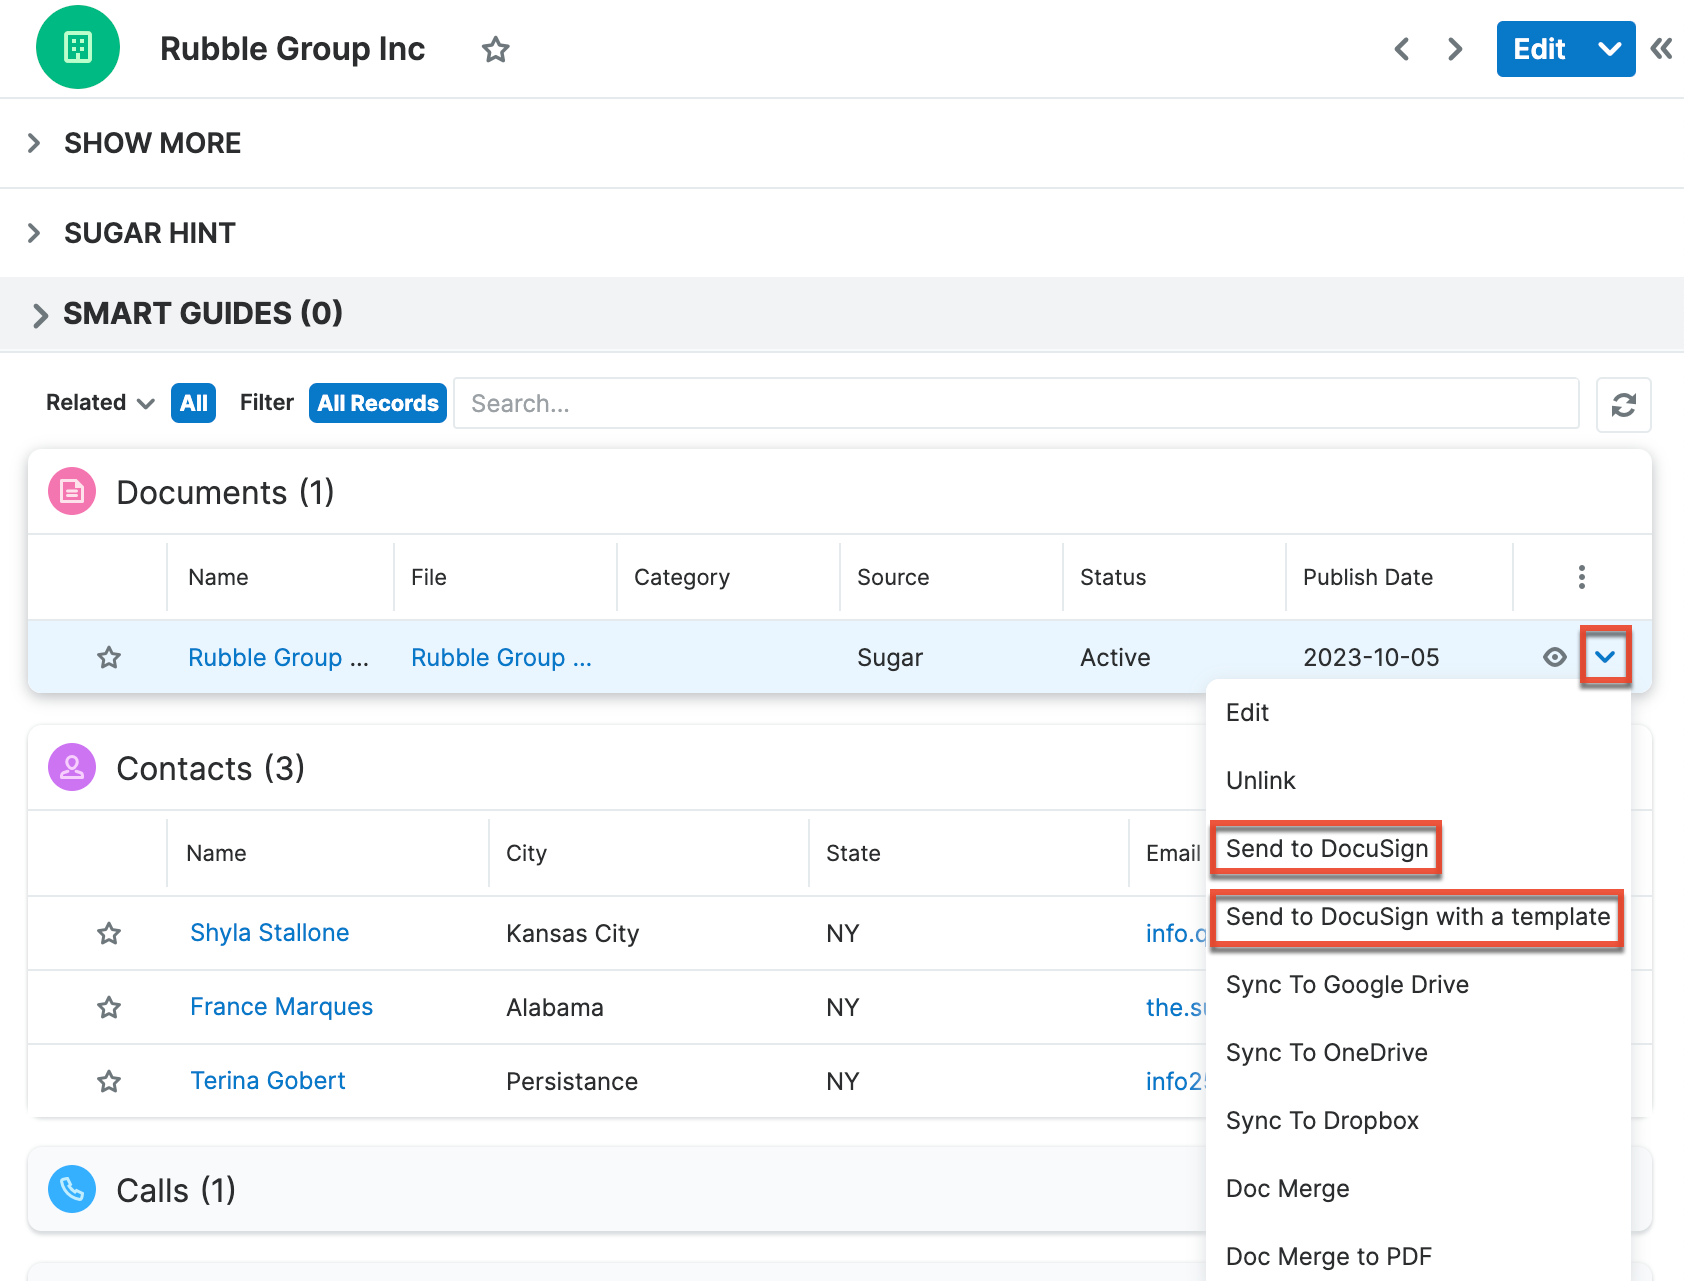Refresh subpanels with the reload icon
The width and height of the screenshot is (1684, 1281).
tap(1623, 404)
